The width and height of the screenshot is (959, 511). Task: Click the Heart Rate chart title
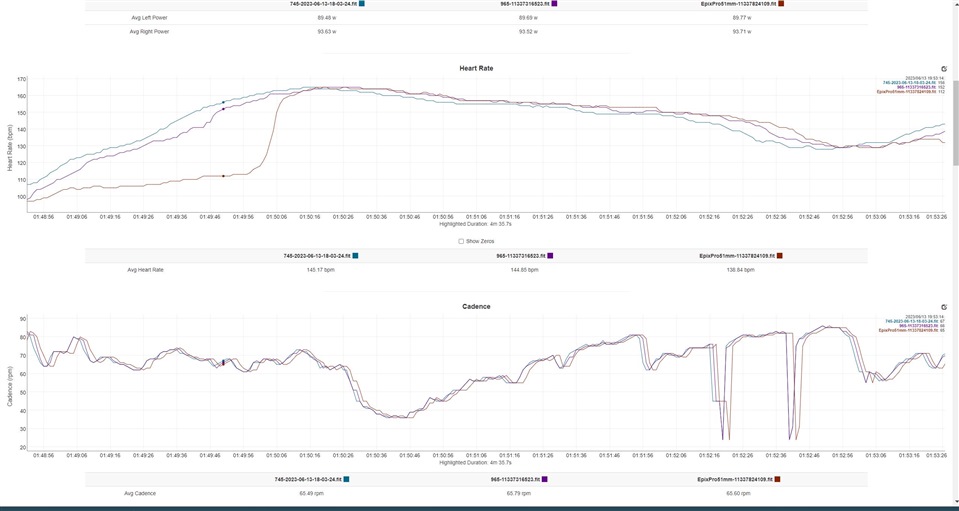pyautogui.click(x=476, y=68)
